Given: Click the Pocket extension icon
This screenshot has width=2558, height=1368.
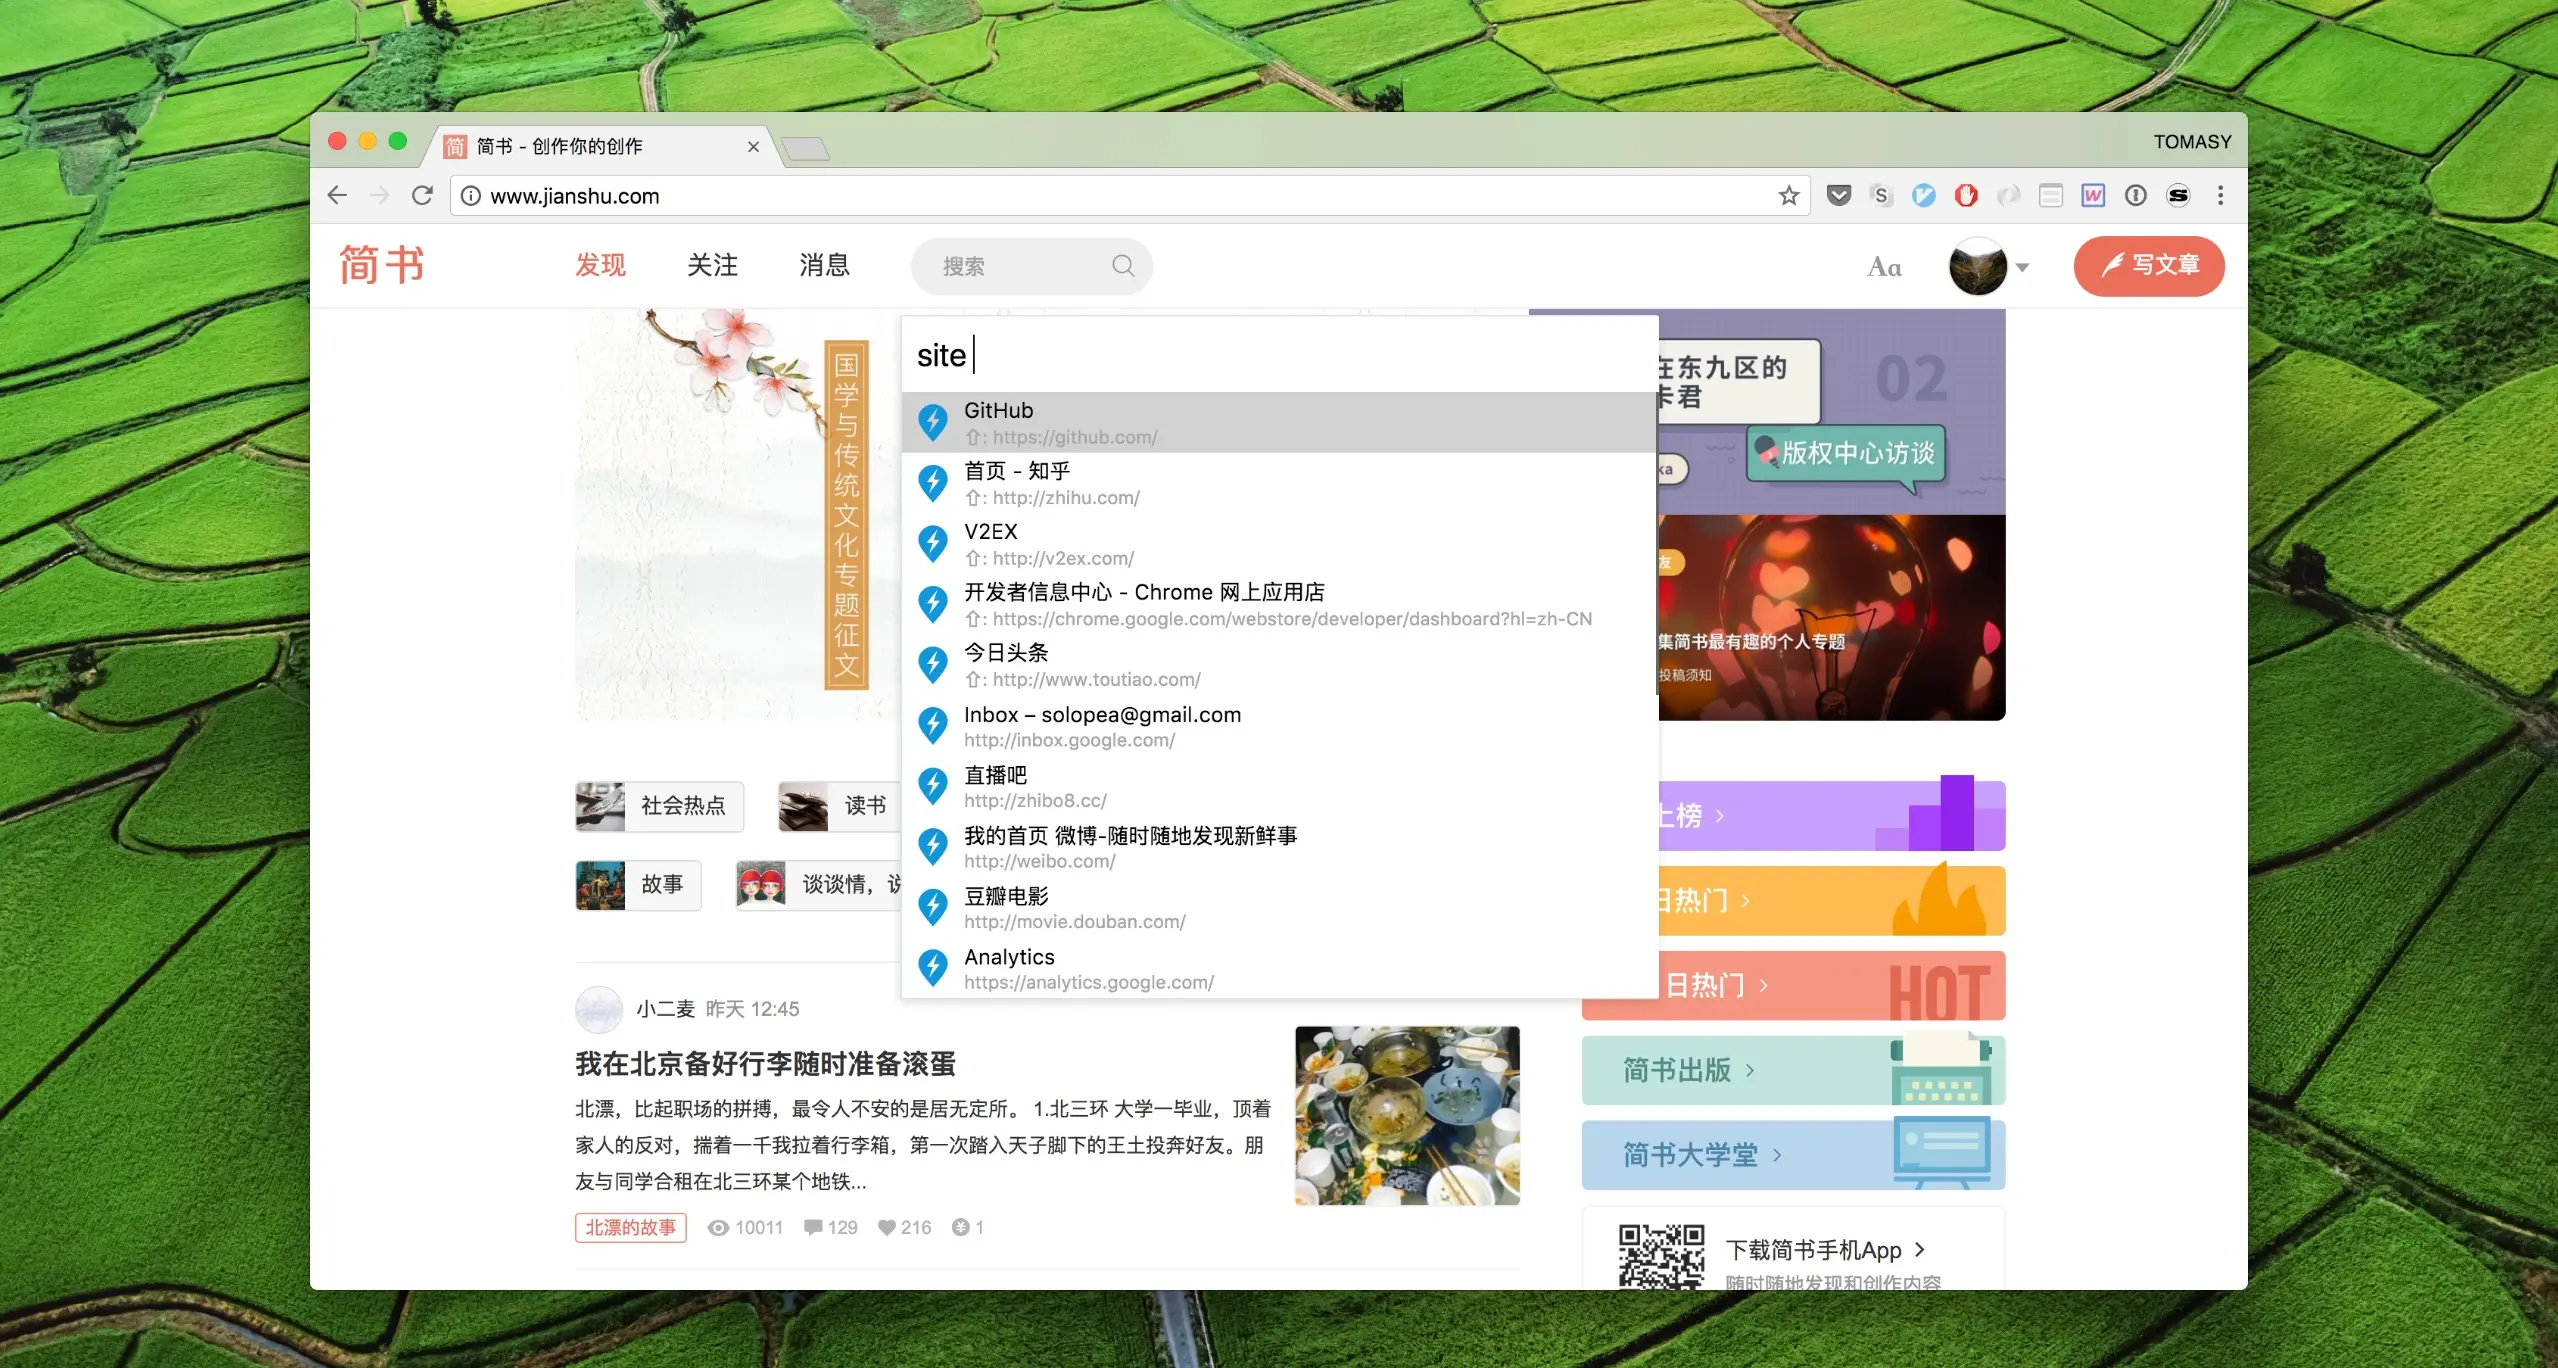Looking at the screenshot, I should point(1838,195).
